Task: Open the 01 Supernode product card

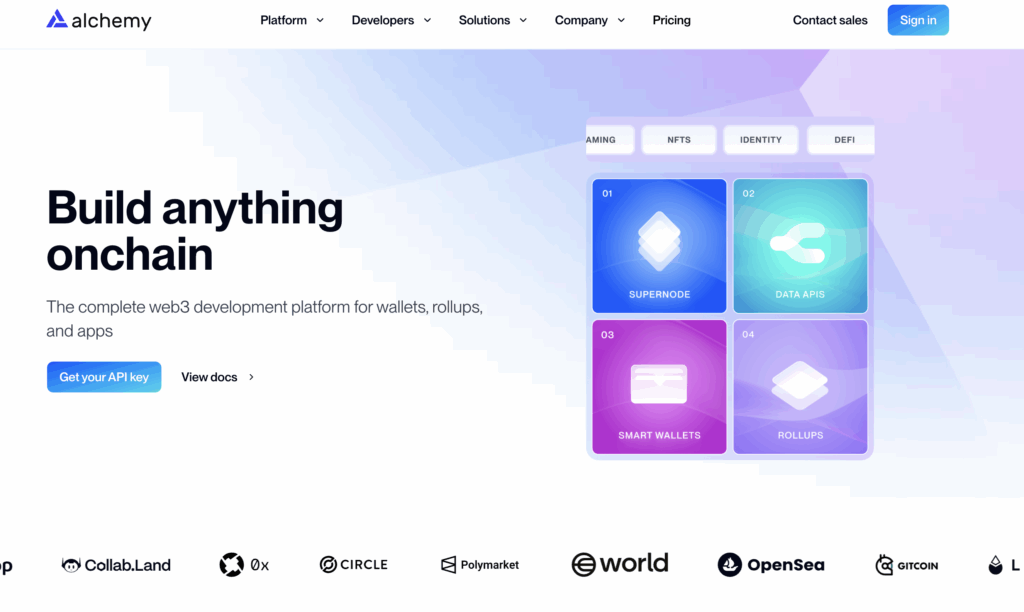Action: [659, 246]
